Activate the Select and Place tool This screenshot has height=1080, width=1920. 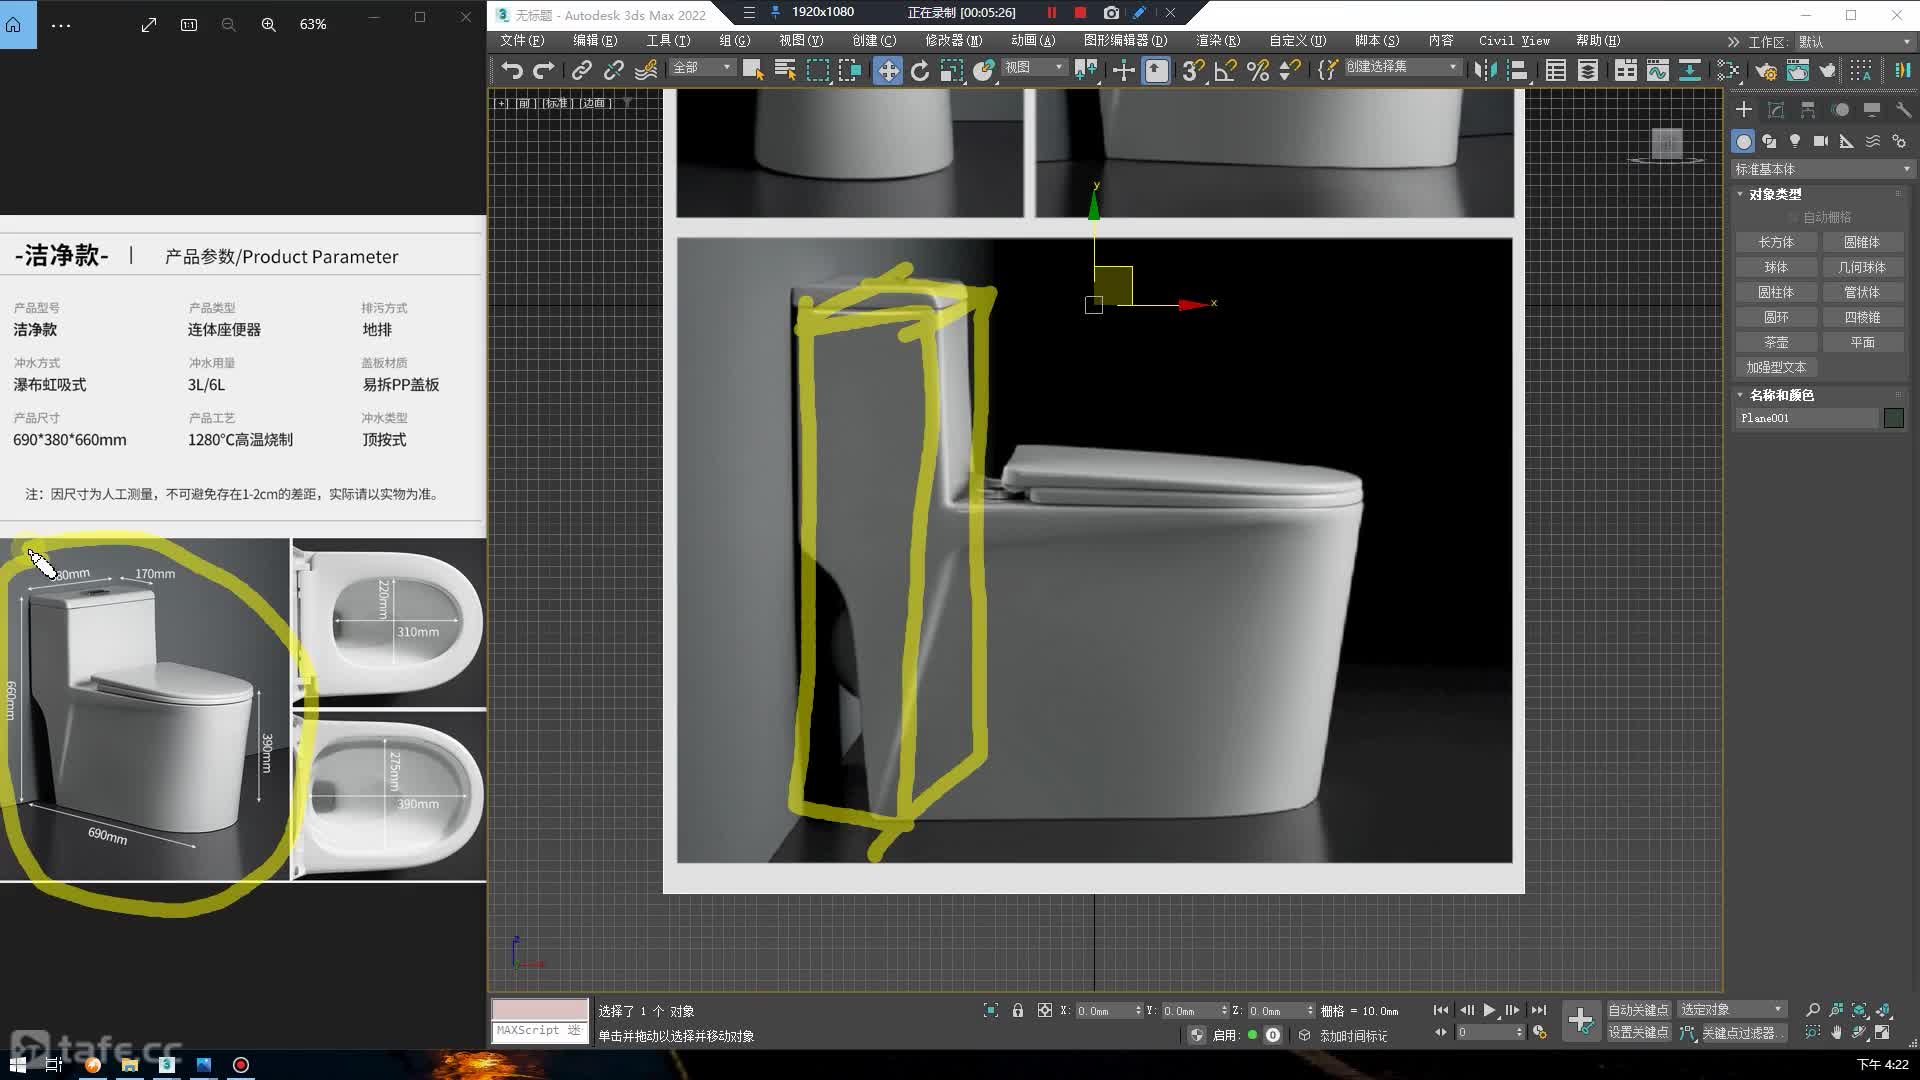click(984, 70)
